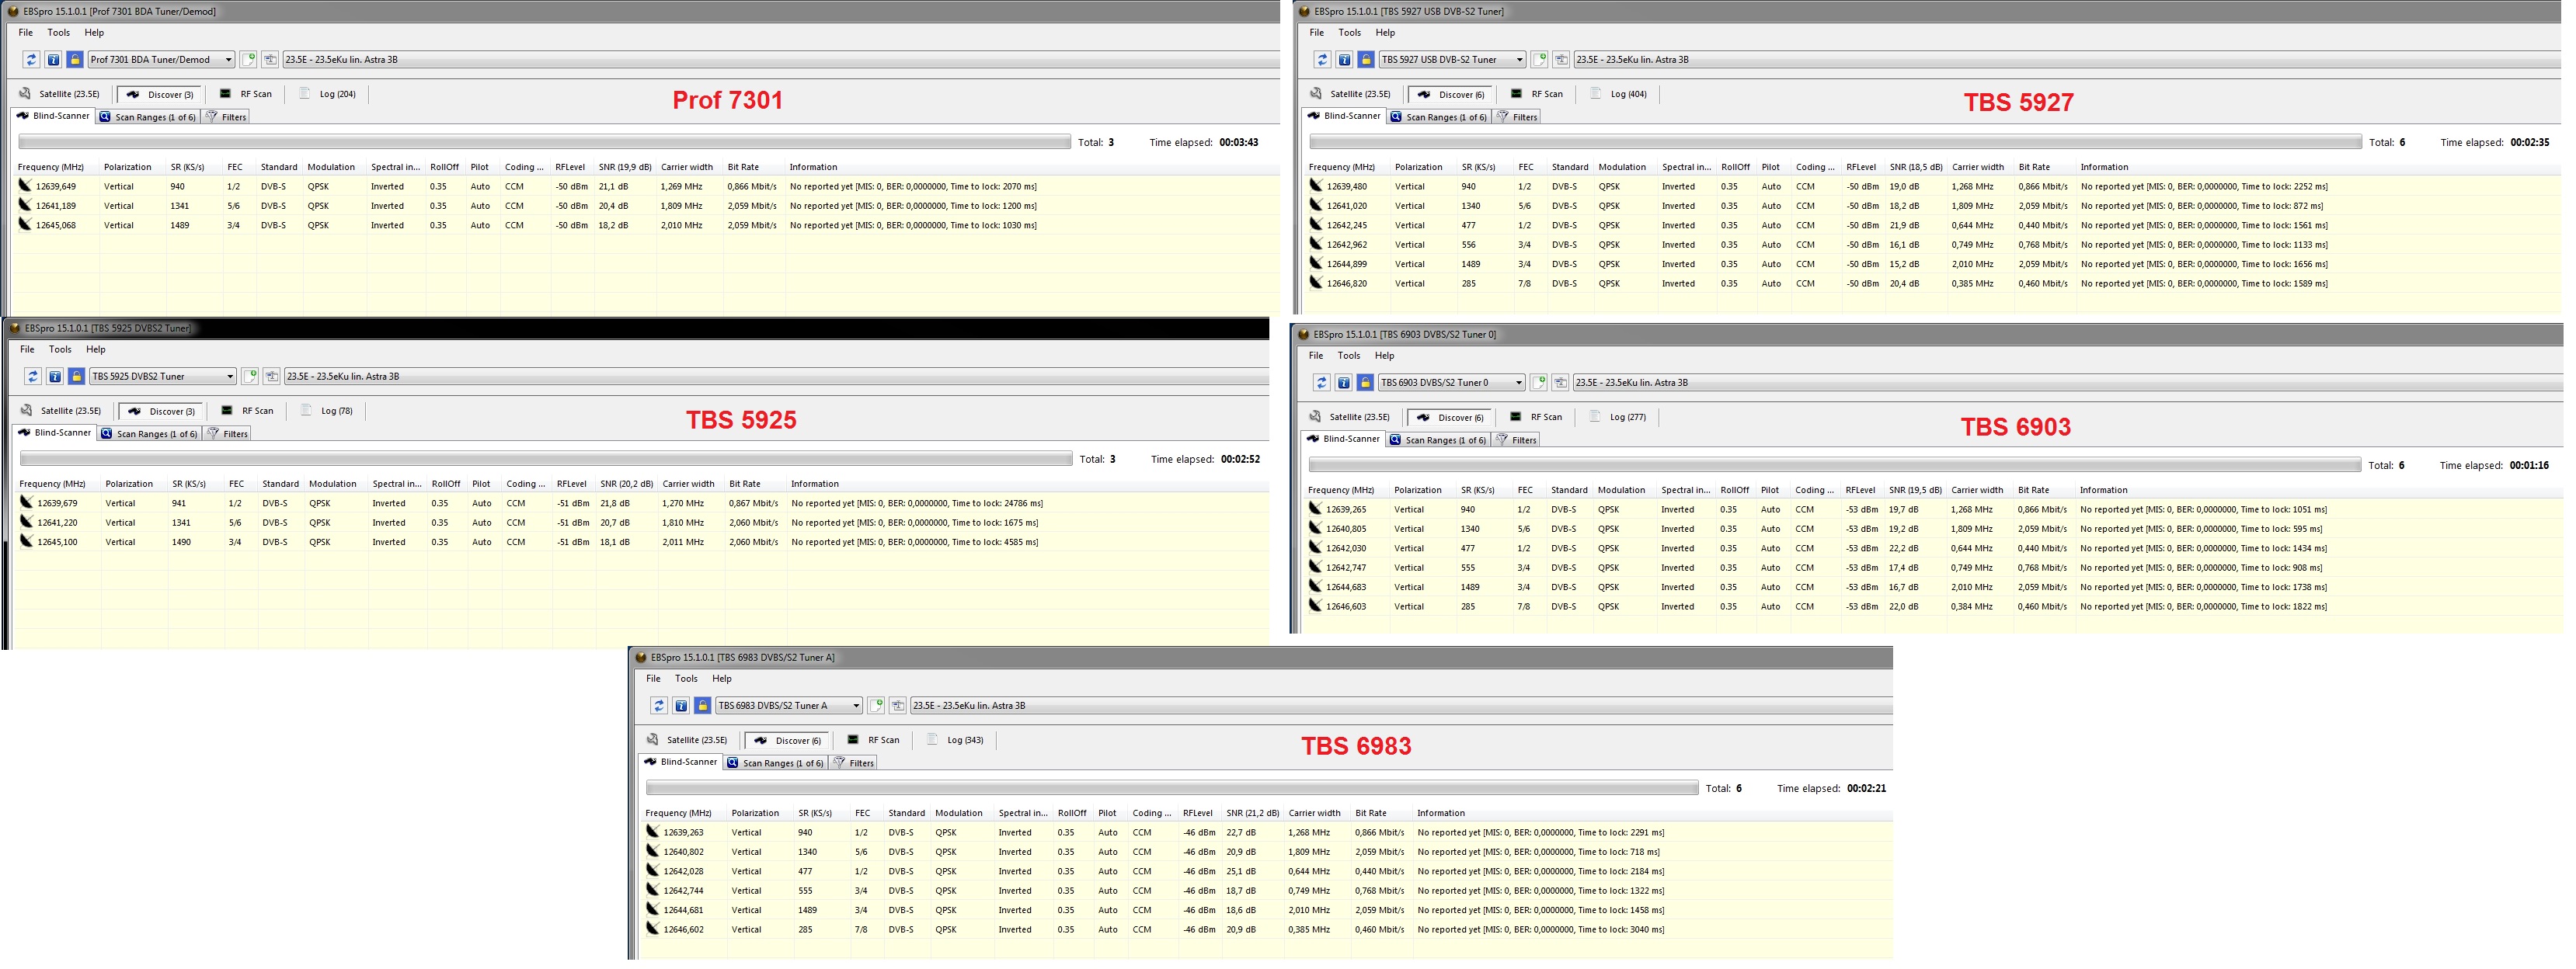
Task: Toggle lock icon in TBS 5925 window
Action: pos(76,377)
